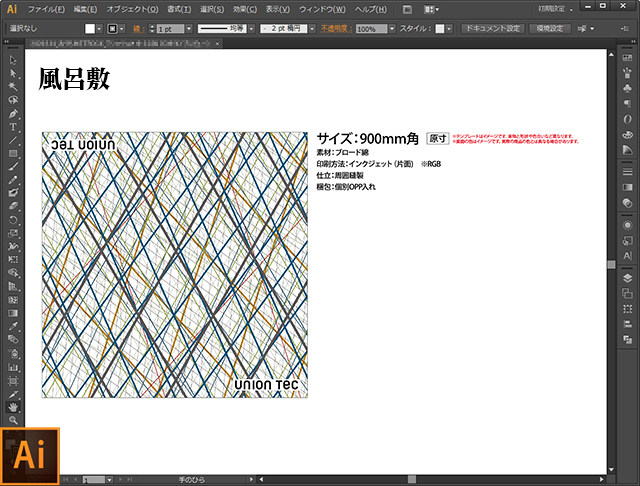Image resolution: width=640 pixels, height=486 pixels.
Task: Expand the opacity 100% dropdown
Action: tap(392, 29)
